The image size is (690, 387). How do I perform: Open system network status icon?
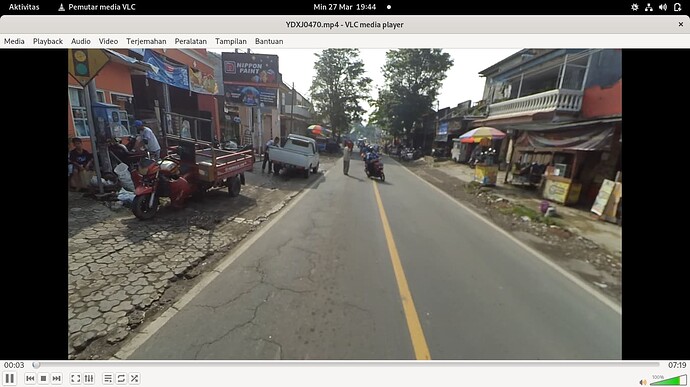click(649, 7)
